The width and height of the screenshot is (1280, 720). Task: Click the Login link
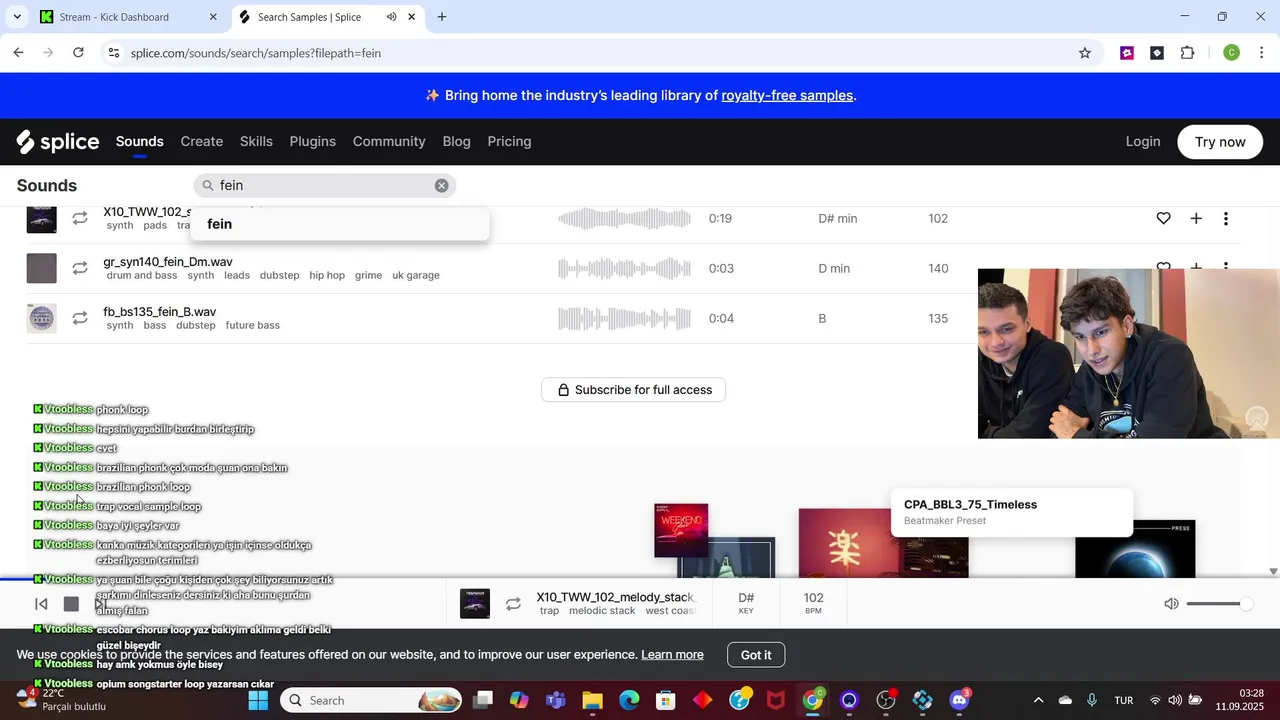coord(1143,142)
